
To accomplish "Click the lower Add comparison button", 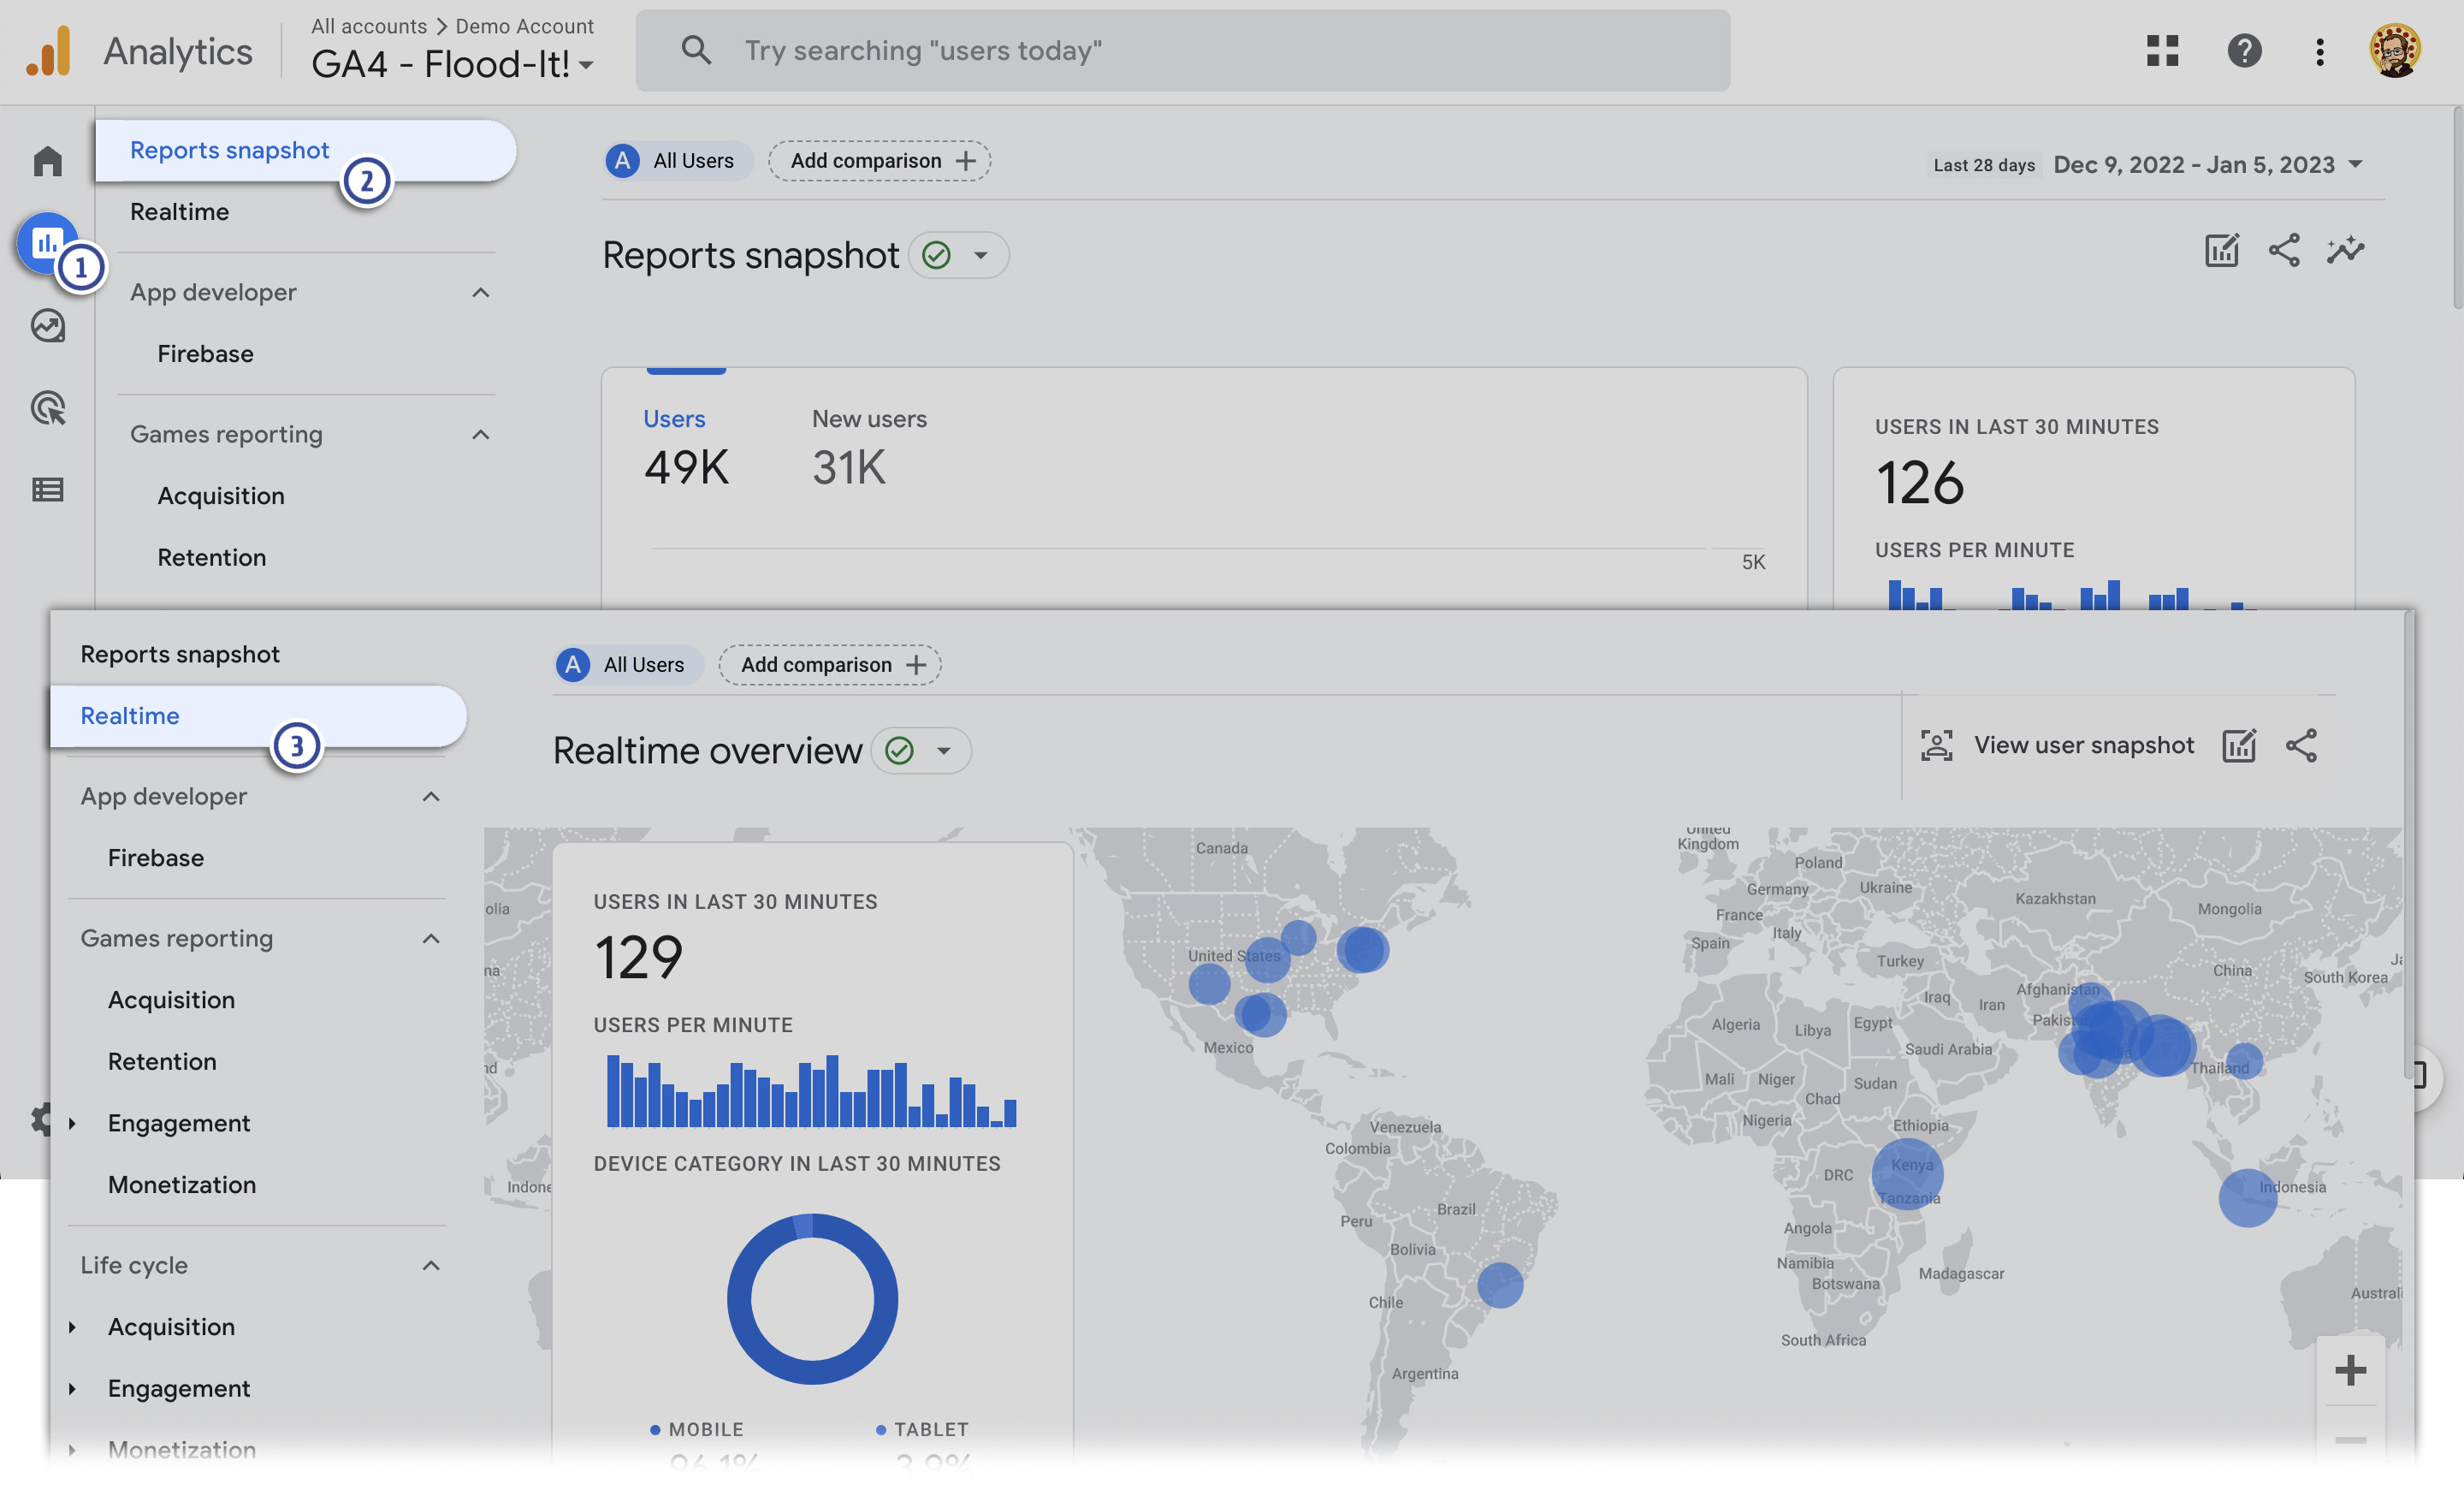I will pos(830,665).
